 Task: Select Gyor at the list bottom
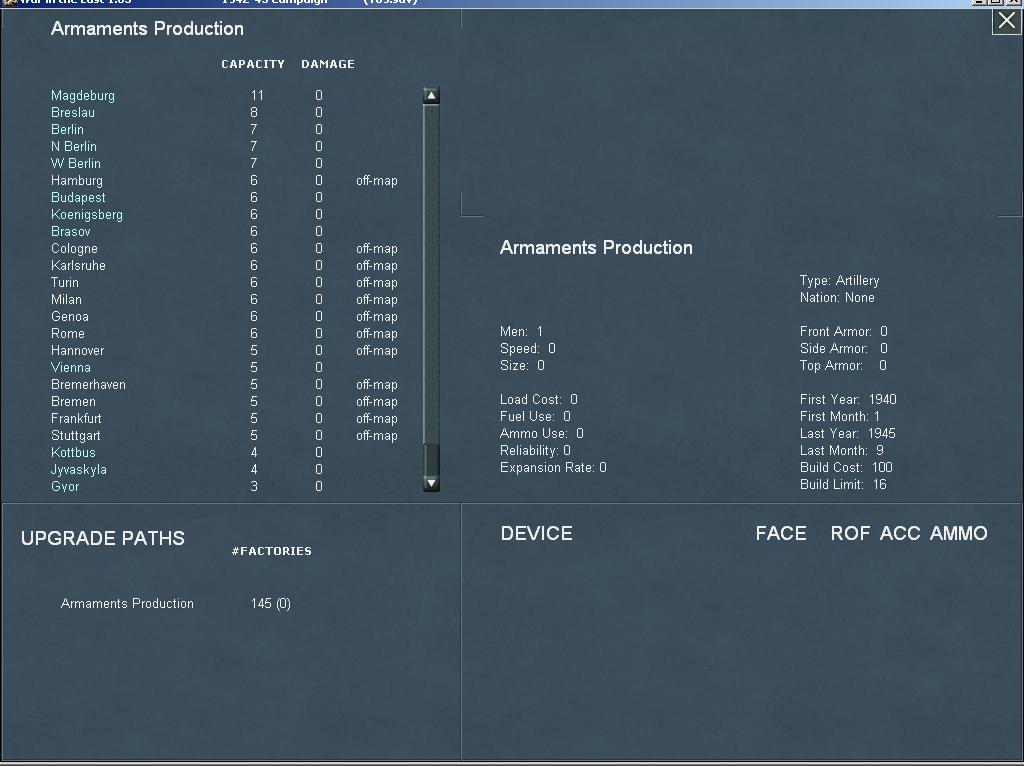(65, 486)
